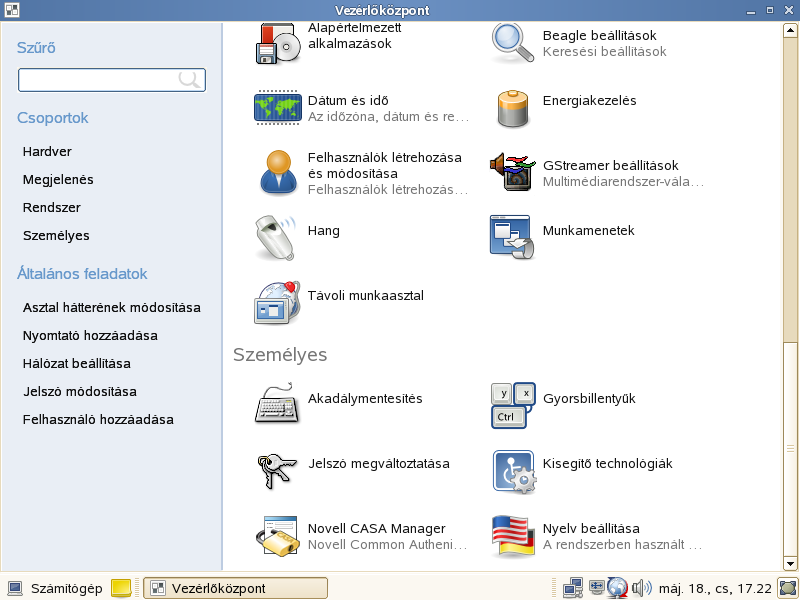Select the Személyes group
This screenshot has height=600, width=800.
[x=56, y=236]
